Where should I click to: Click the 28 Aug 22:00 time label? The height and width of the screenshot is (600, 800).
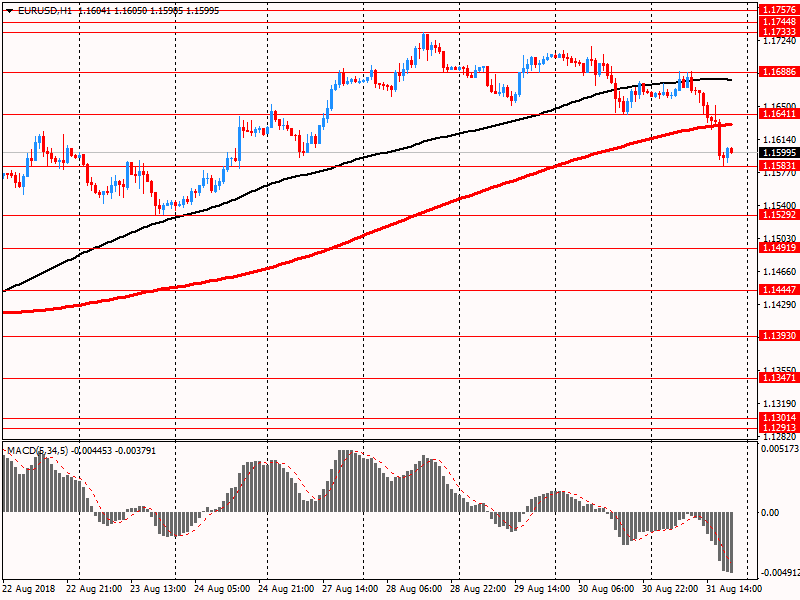click(478, 589)
